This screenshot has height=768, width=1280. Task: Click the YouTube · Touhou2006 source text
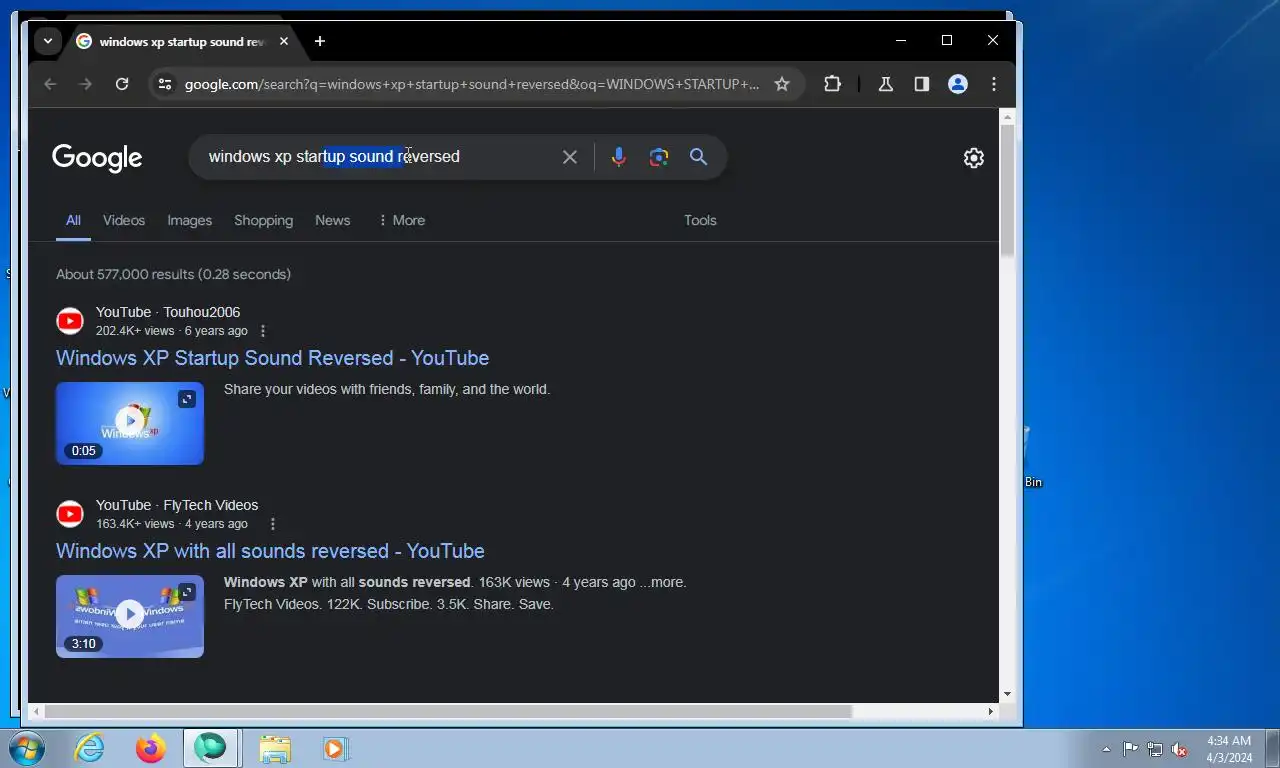pos(168,312)
